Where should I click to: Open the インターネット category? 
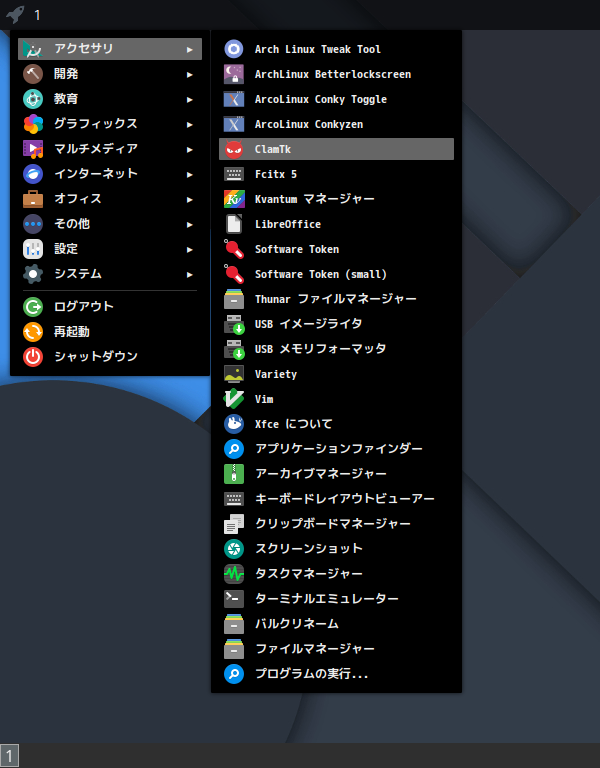pos(110,174)
